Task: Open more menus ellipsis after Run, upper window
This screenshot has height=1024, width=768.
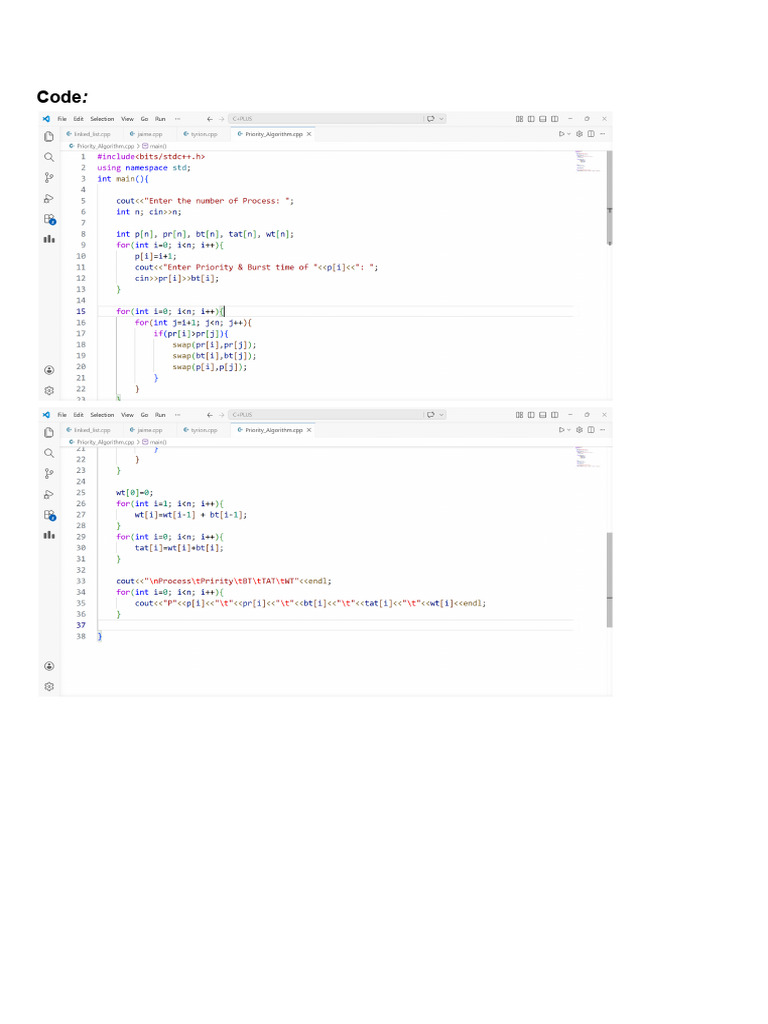Action: click(178, 119)
